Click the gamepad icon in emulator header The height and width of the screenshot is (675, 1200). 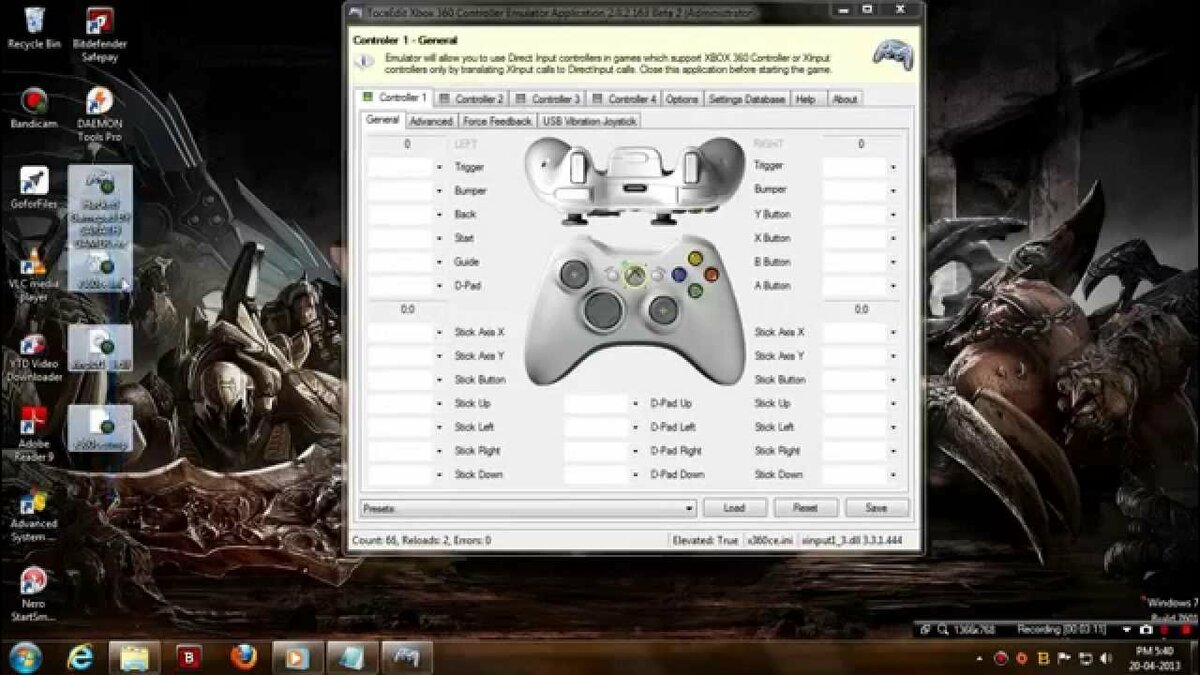coord(892,53)
